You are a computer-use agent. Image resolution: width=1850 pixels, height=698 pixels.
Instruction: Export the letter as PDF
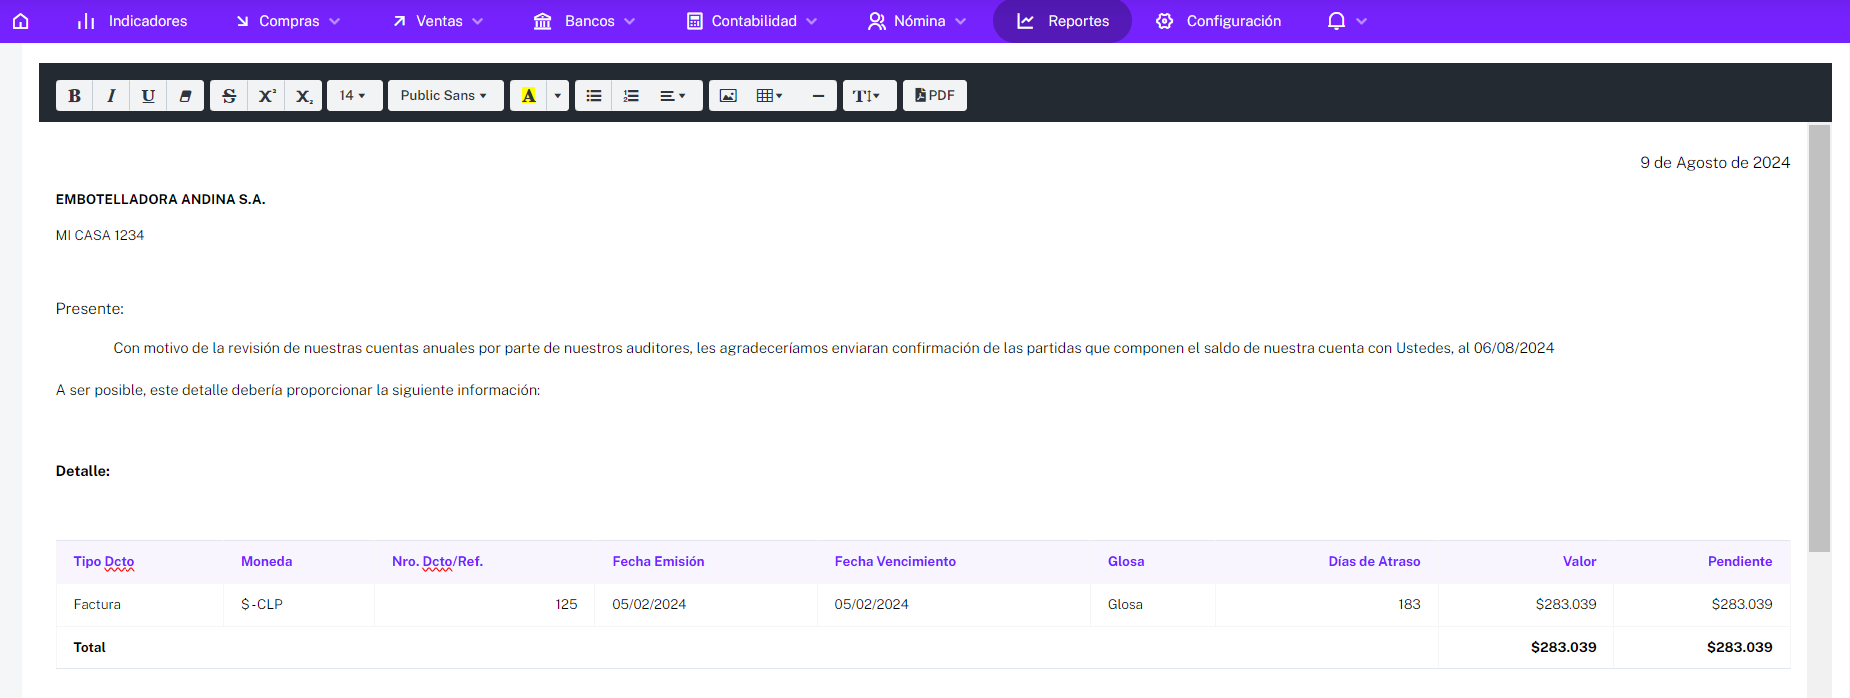click(935, 96)
